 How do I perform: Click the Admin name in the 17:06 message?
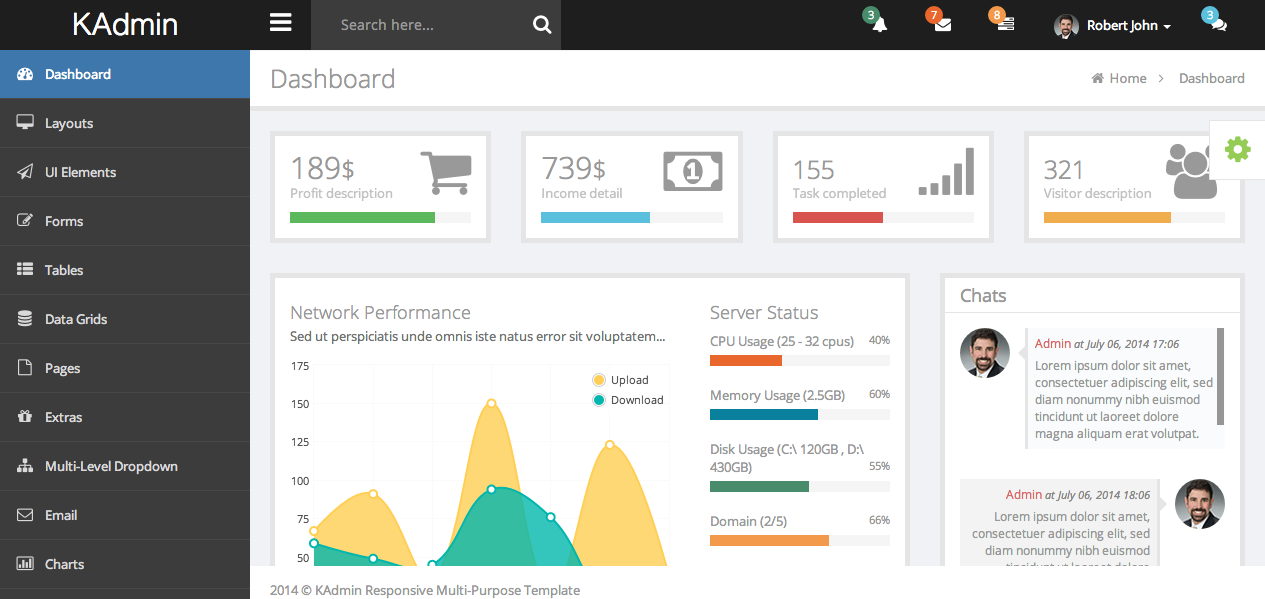(1053, 343)
